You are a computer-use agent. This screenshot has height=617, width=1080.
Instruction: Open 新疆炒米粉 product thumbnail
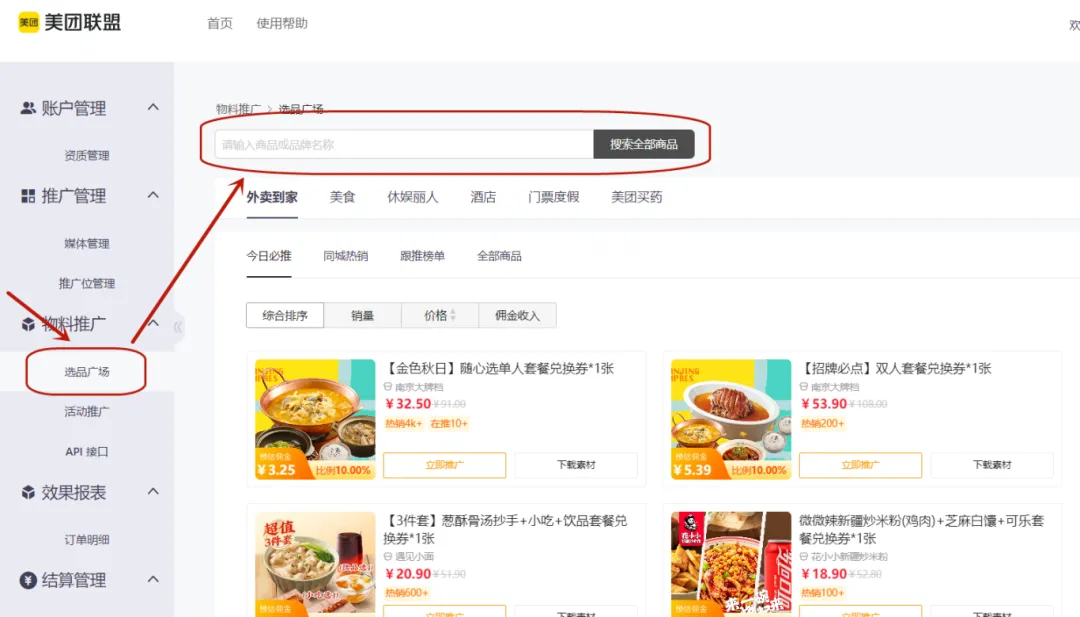731,564
